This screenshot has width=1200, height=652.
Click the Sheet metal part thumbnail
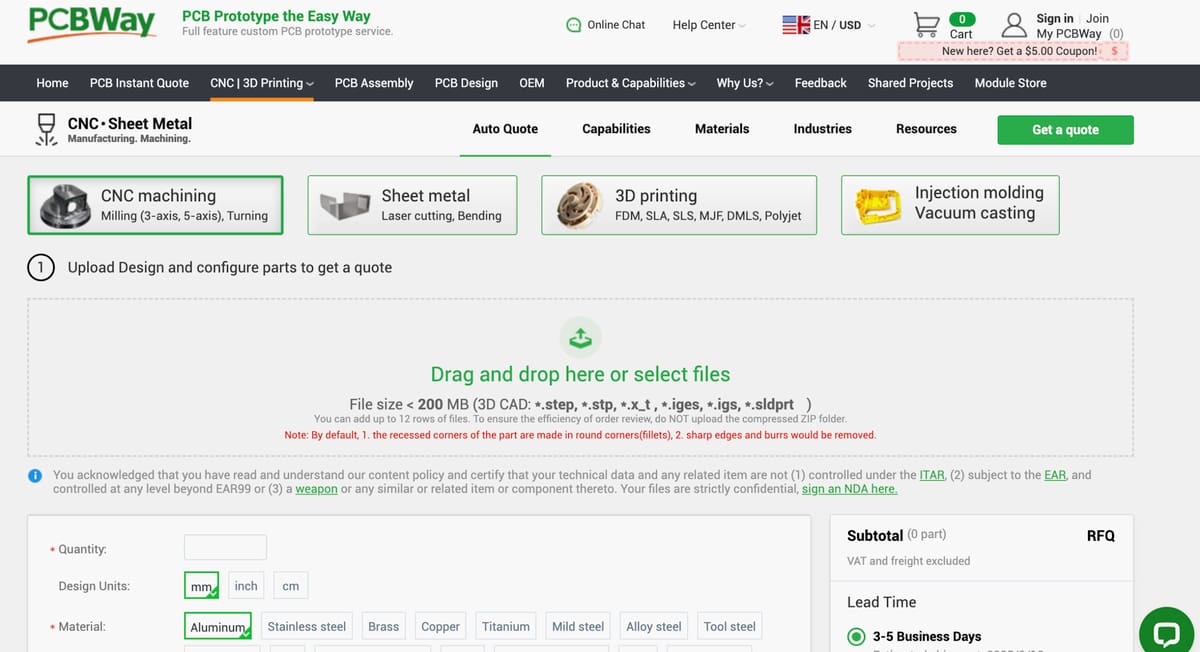[346, 206]
